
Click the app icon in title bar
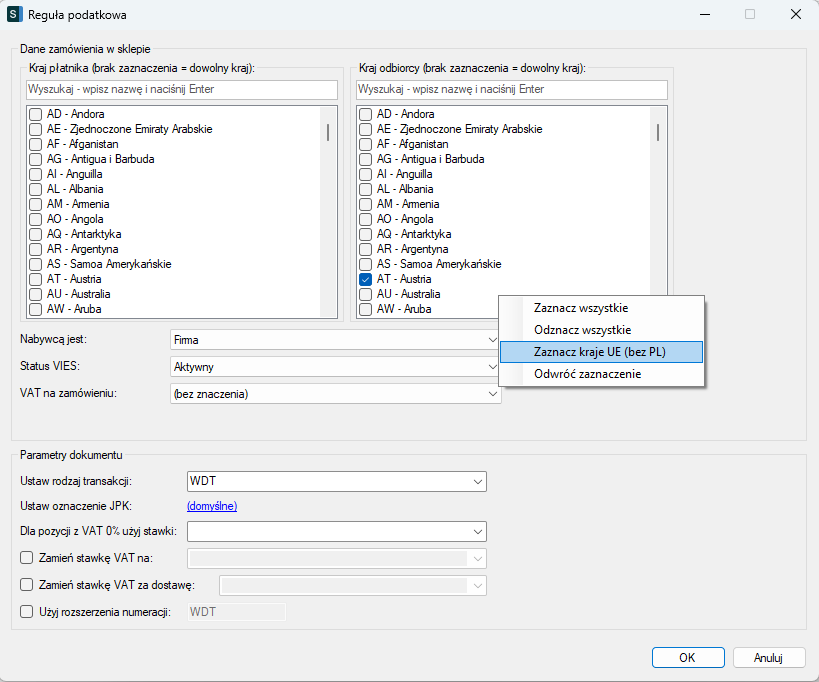(14, 15)
